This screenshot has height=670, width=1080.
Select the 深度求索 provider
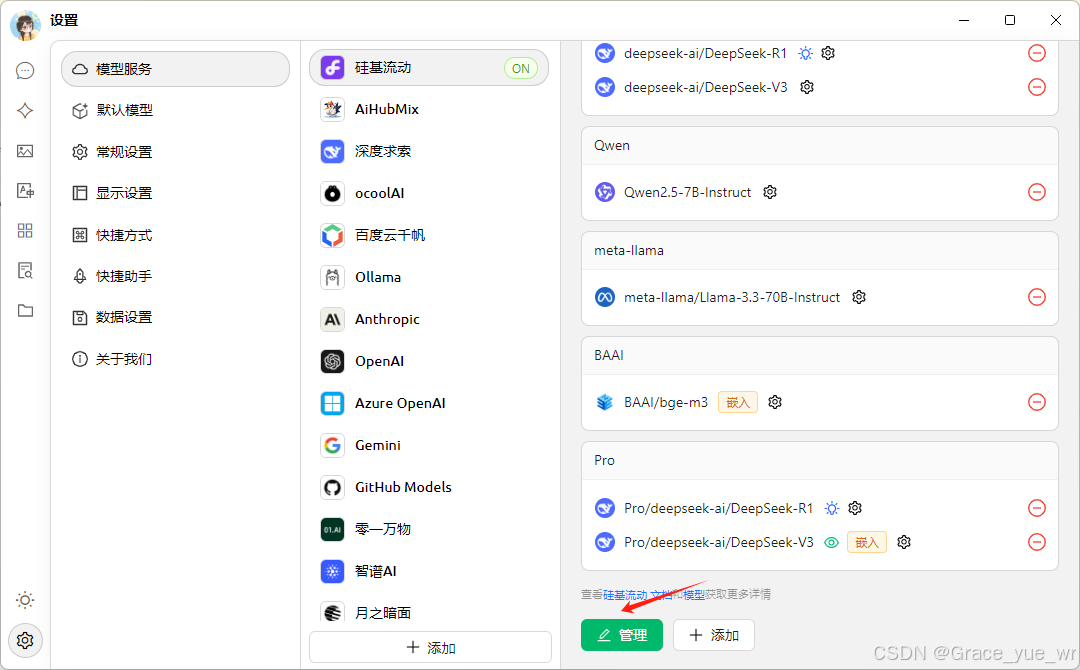pyautogui.click(x=429, y=151)
